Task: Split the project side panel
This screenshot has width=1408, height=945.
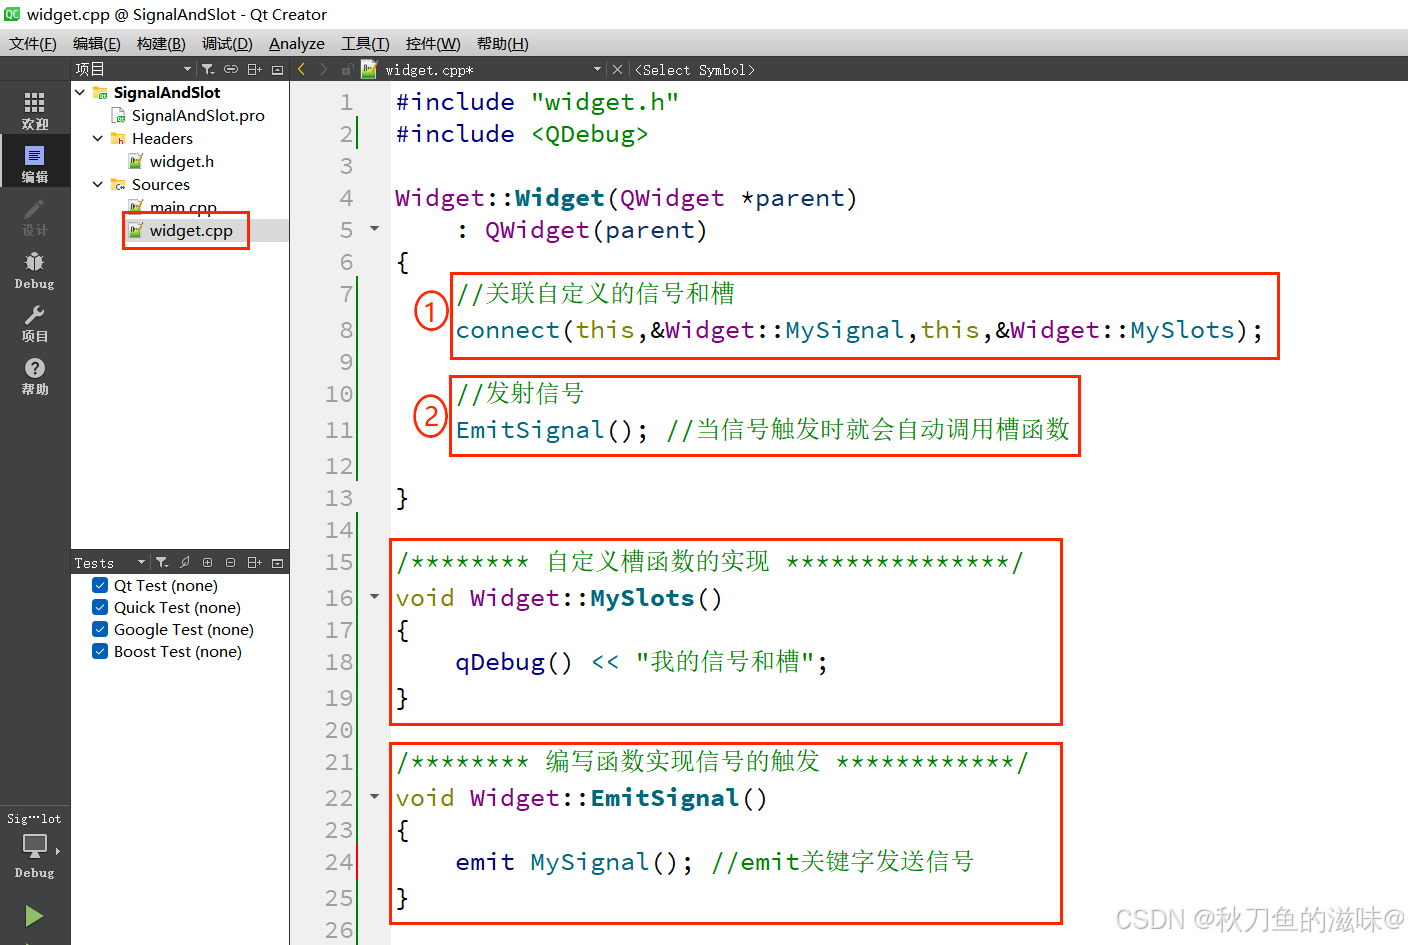Action: (254, 69)
